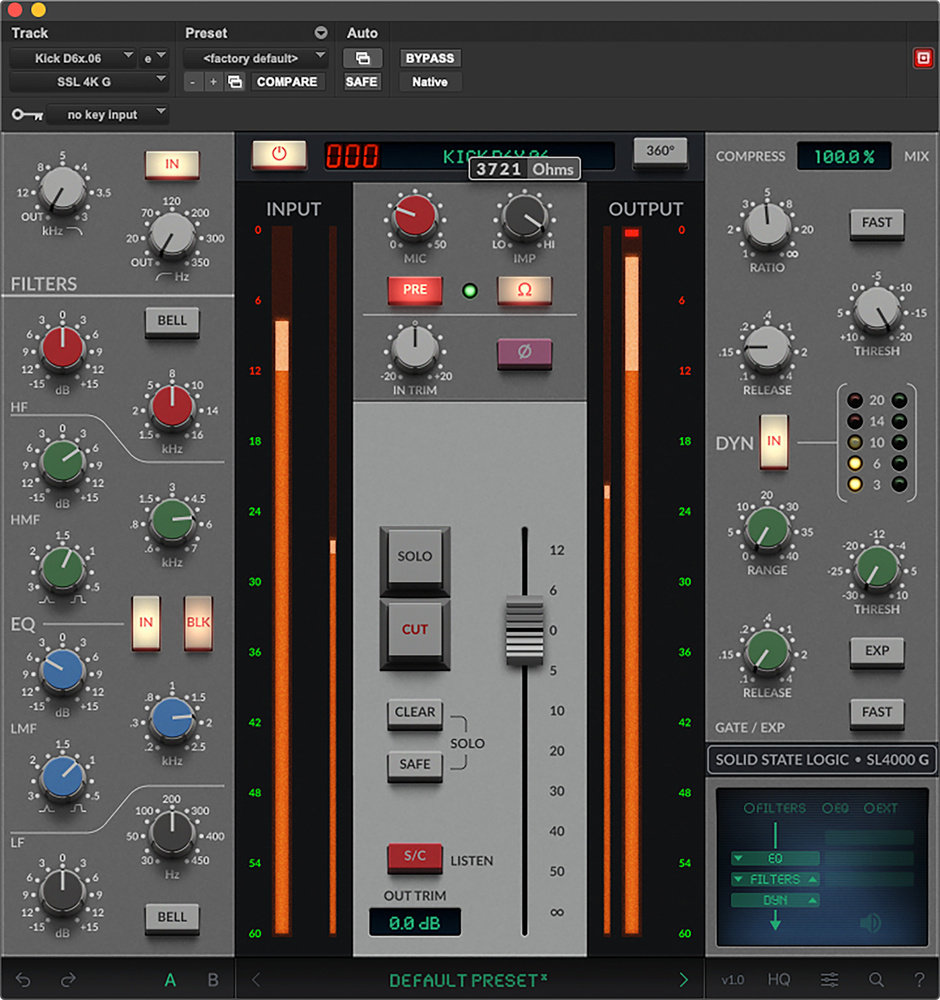Open the search magnifier icon
940x1000 pixels.
(x=876, y=980)
